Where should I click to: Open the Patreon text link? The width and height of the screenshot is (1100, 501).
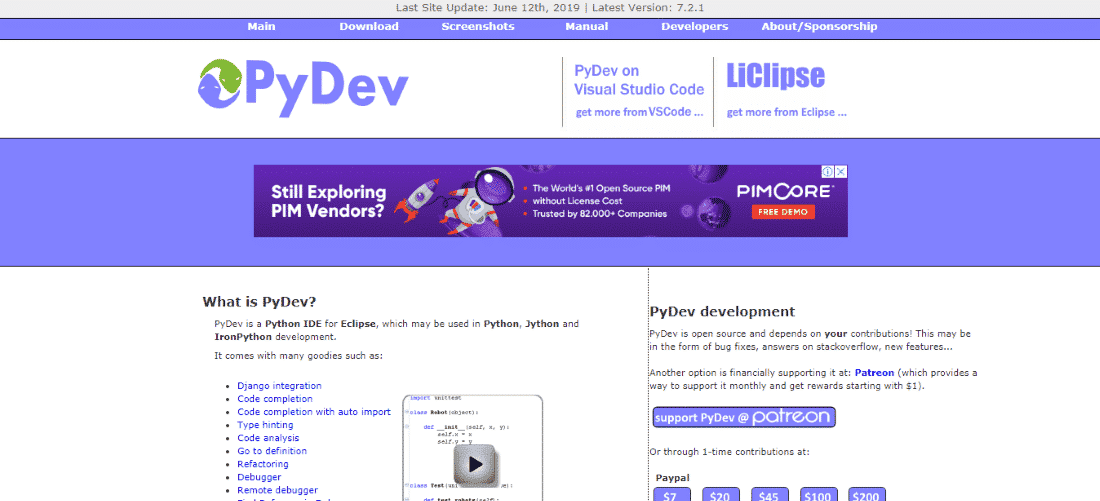point(874,373)
